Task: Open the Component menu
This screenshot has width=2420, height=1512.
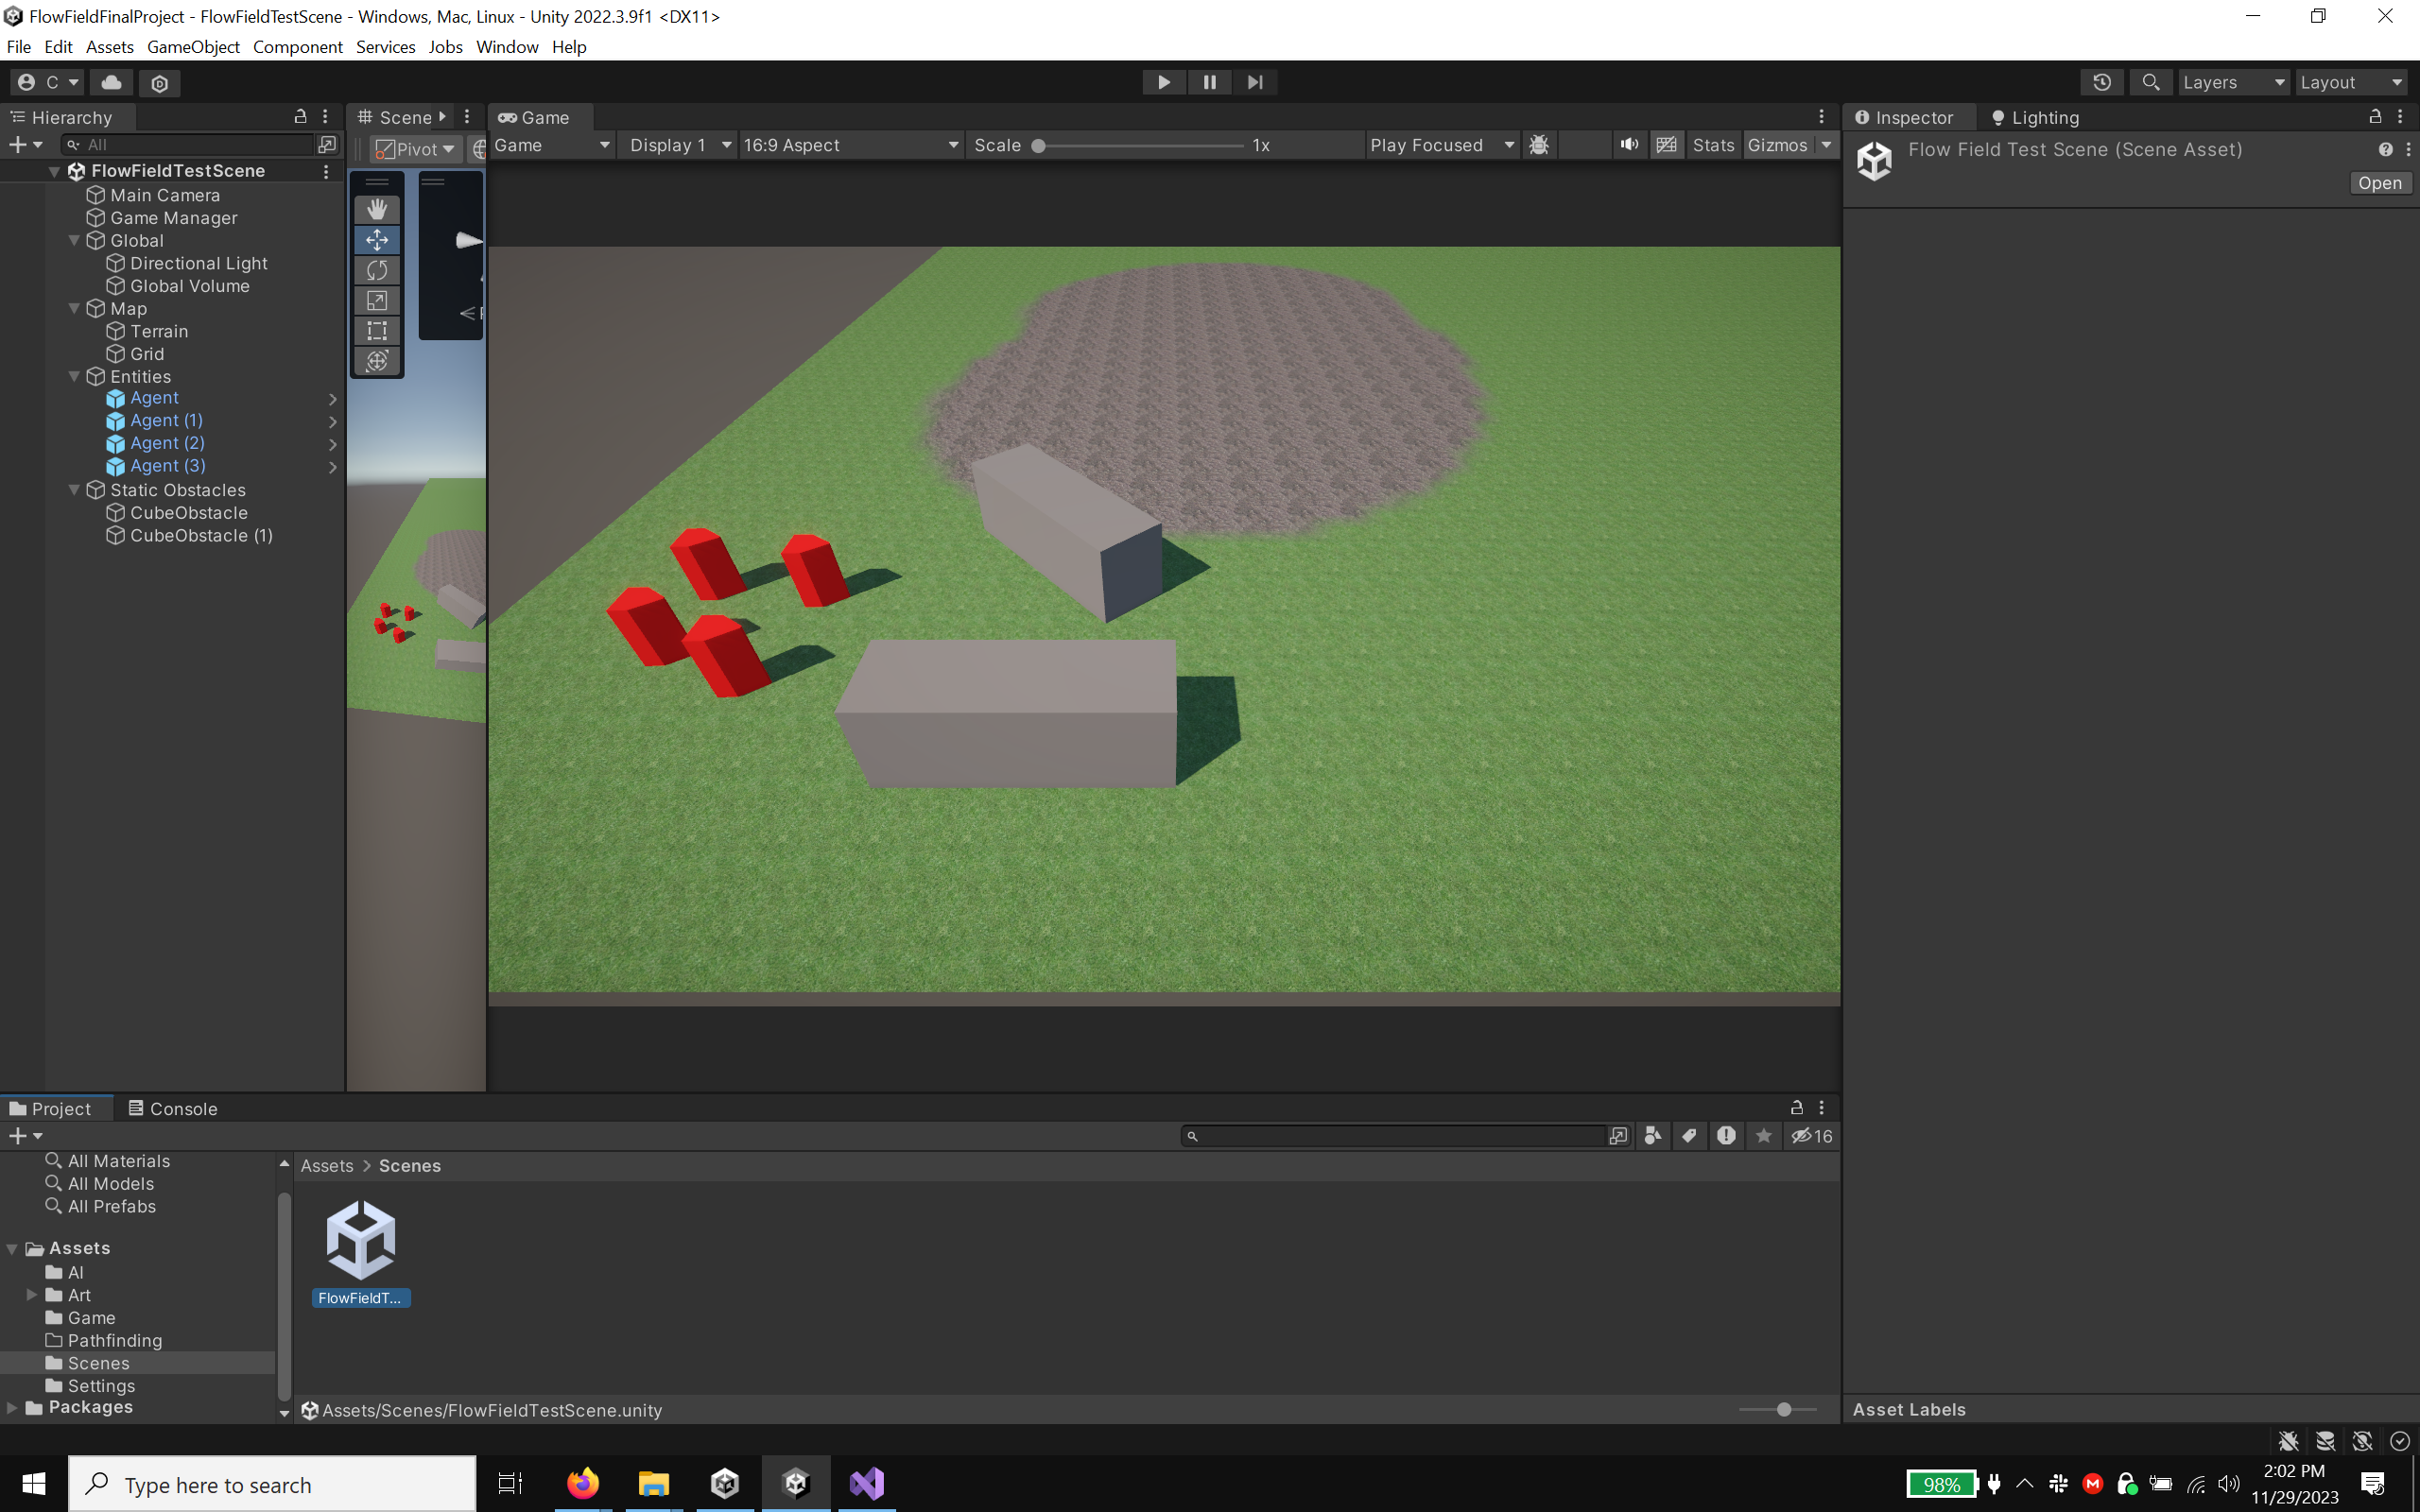Action: point(297,47)
